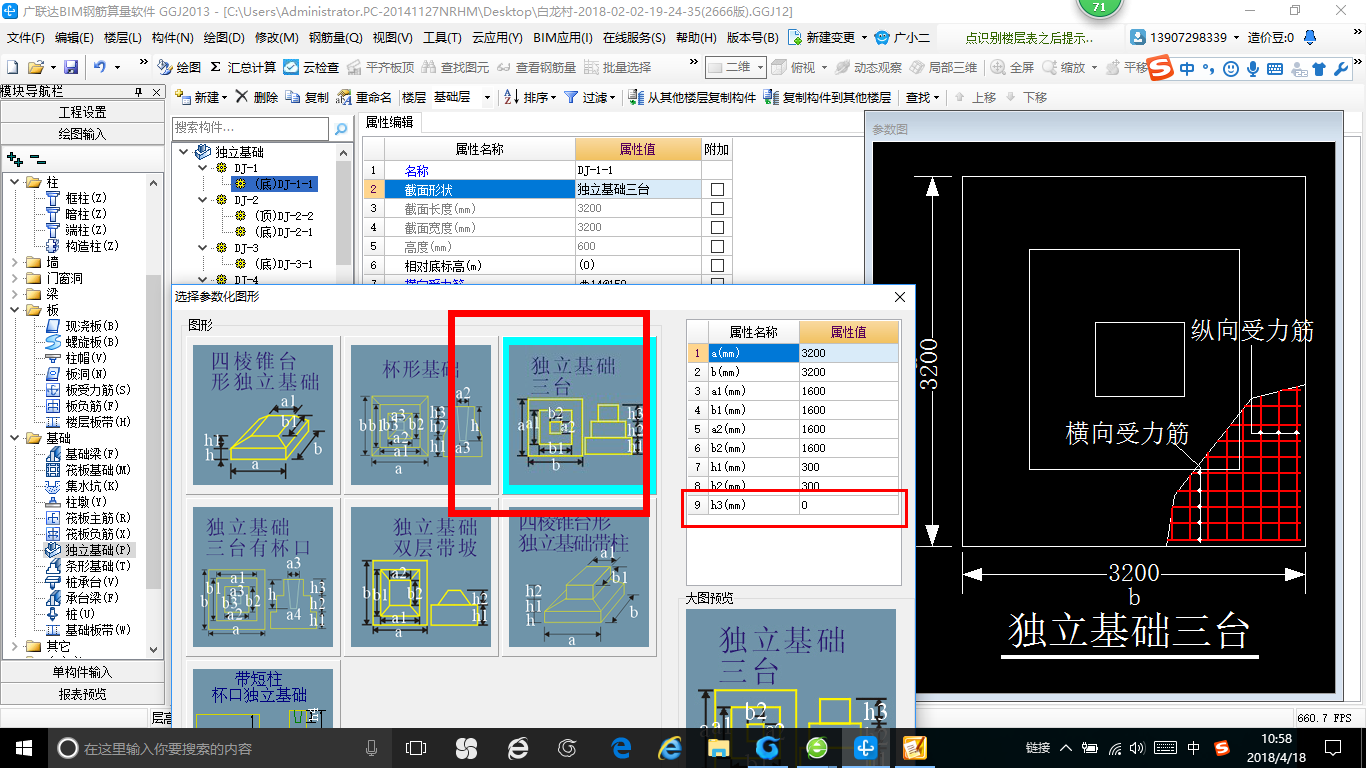Click the Sogou microphone voice icon
The width and height of the screenshot is (1366, 768).
[1252, 69]
